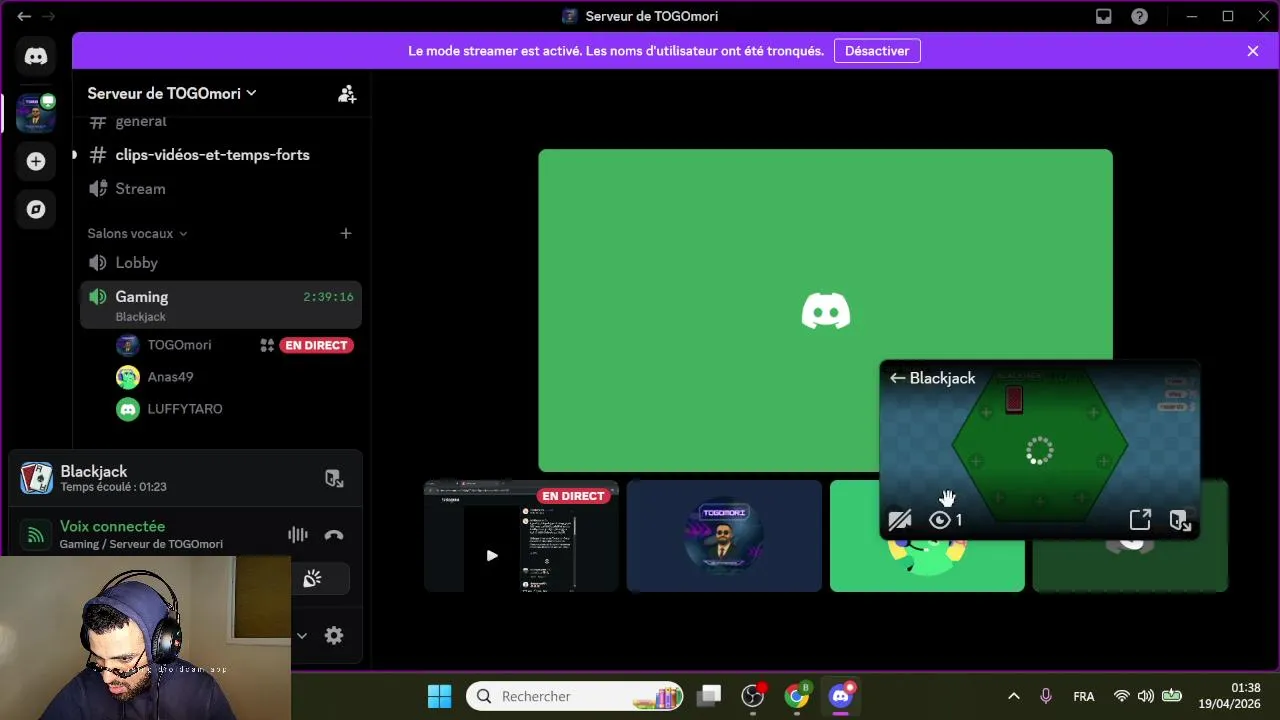Open connection info signal icon
The width and height of the screenshot is (1280, 720).
36,535
